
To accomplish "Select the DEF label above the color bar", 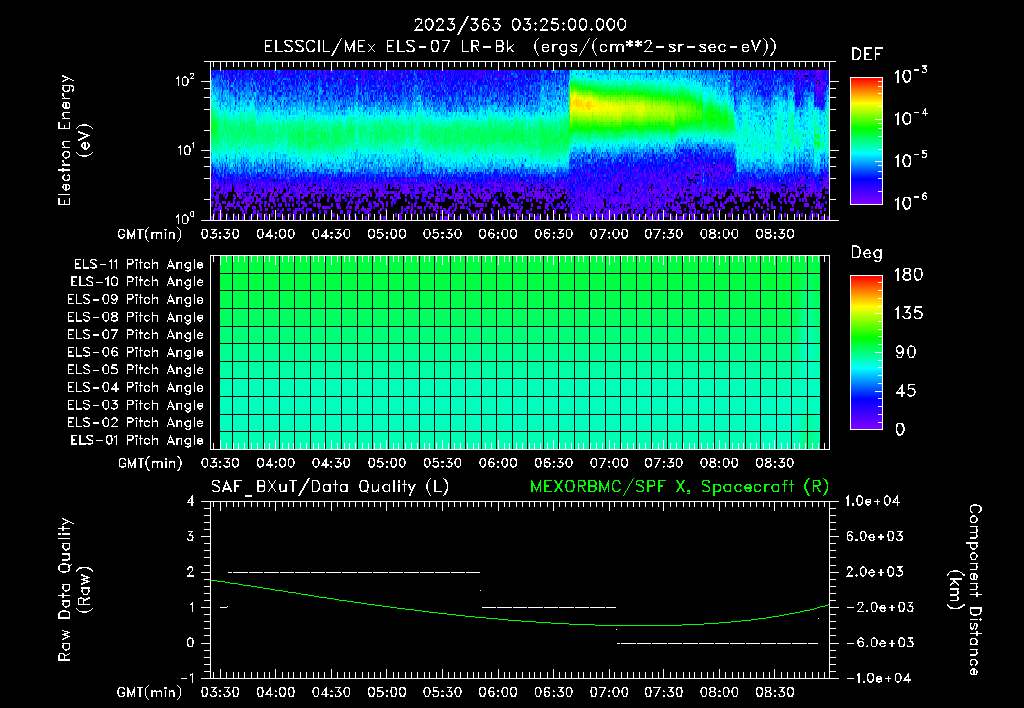I will pyautogui.click(x=866, y=55).
